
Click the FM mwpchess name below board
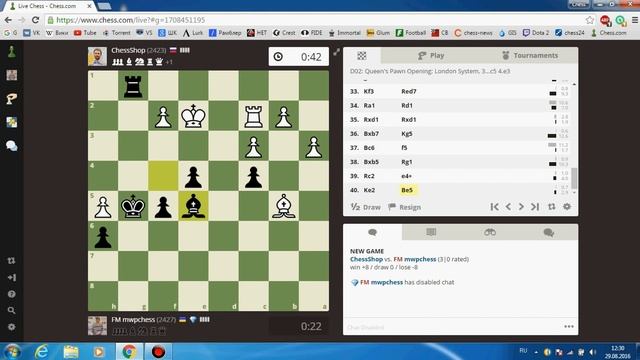pyautogui.click(x=133, y=320)
